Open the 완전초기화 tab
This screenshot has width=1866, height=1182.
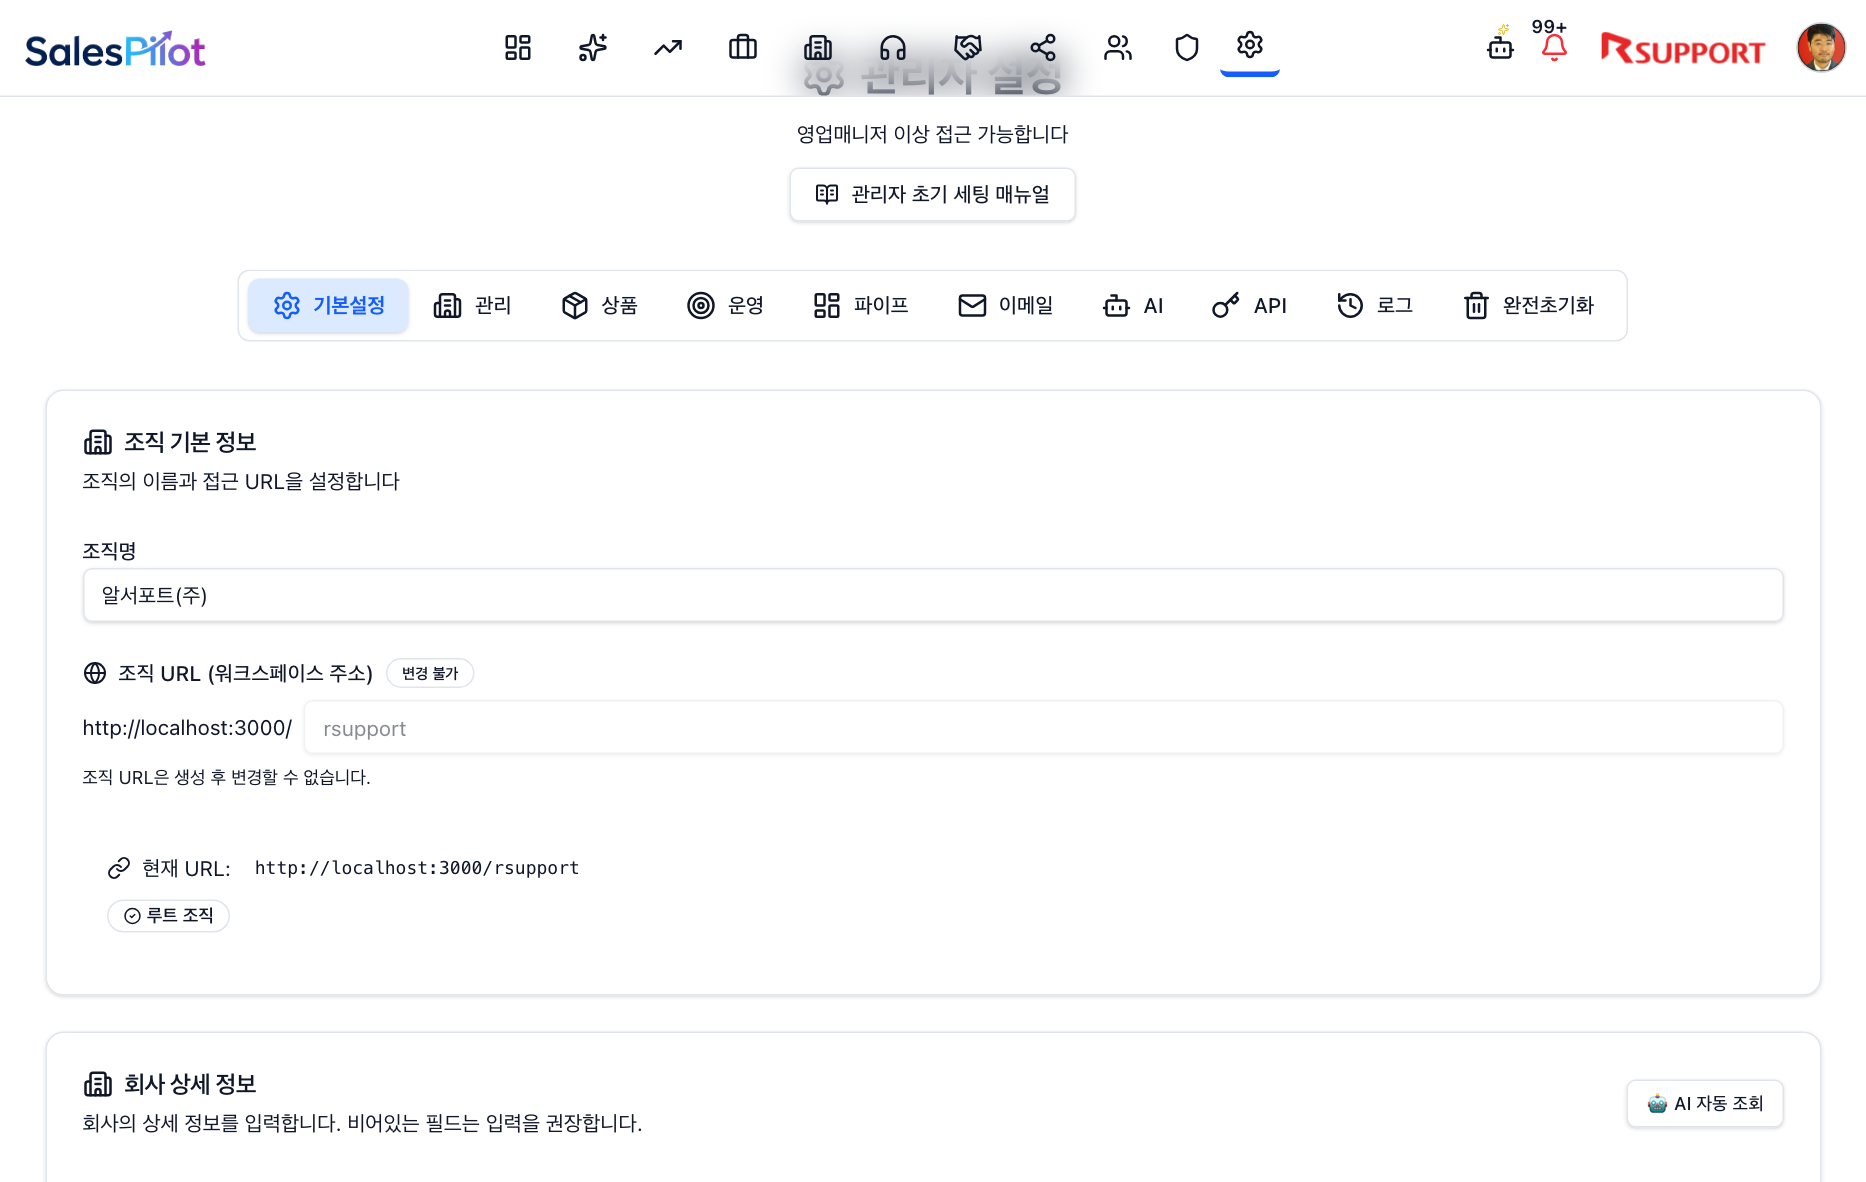1528,306
